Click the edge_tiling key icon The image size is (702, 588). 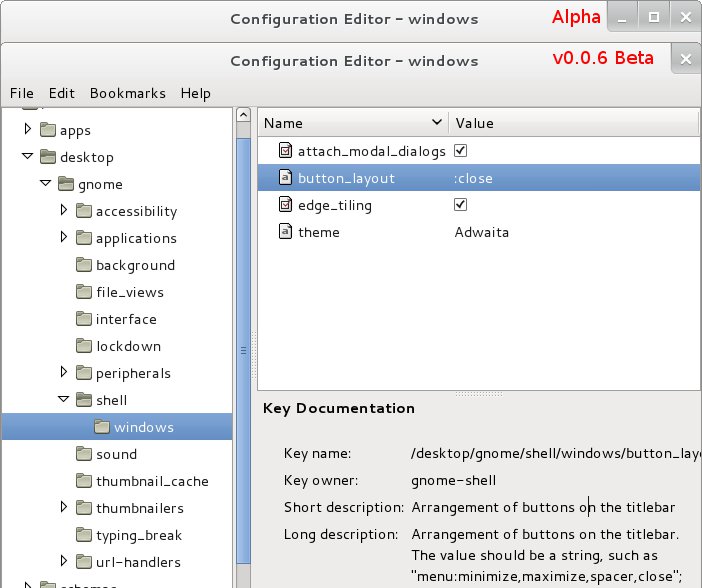tap(284, 206)
